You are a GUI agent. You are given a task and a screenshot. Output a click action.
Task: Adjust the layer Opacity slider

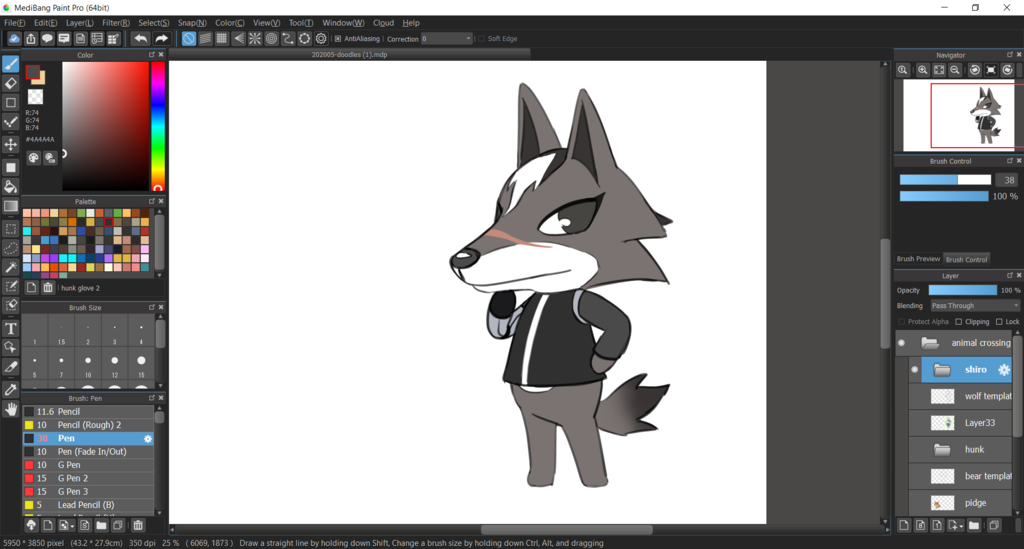[x=963, y=290]
